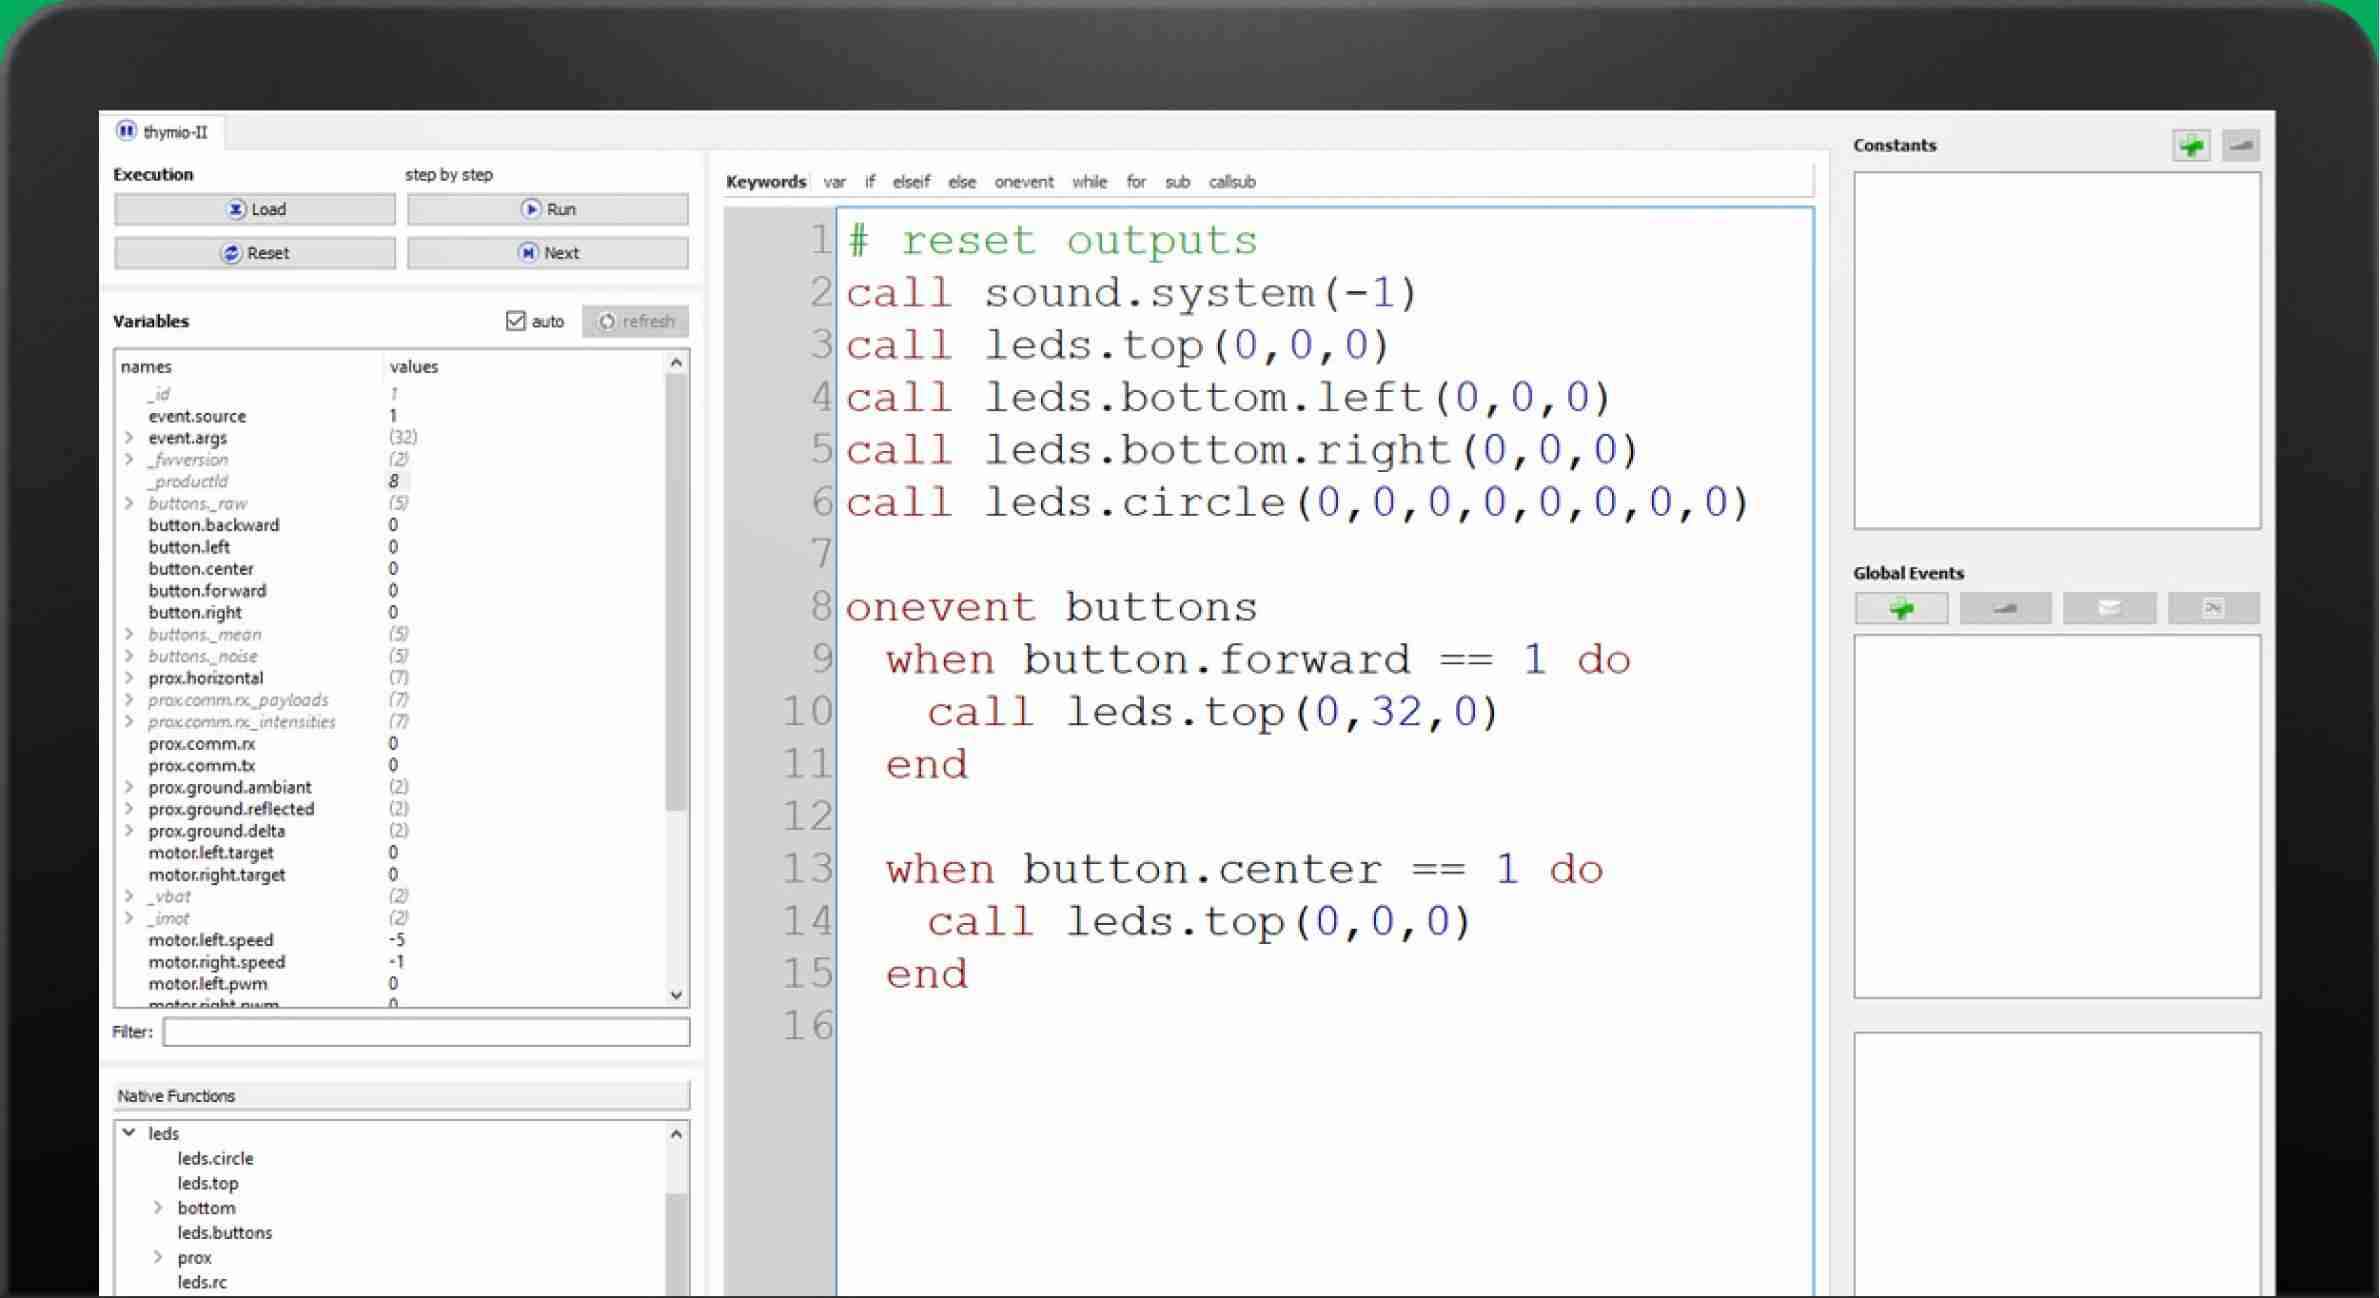
Task: Insert the onevent keyword
Action: click(1023, 182)
